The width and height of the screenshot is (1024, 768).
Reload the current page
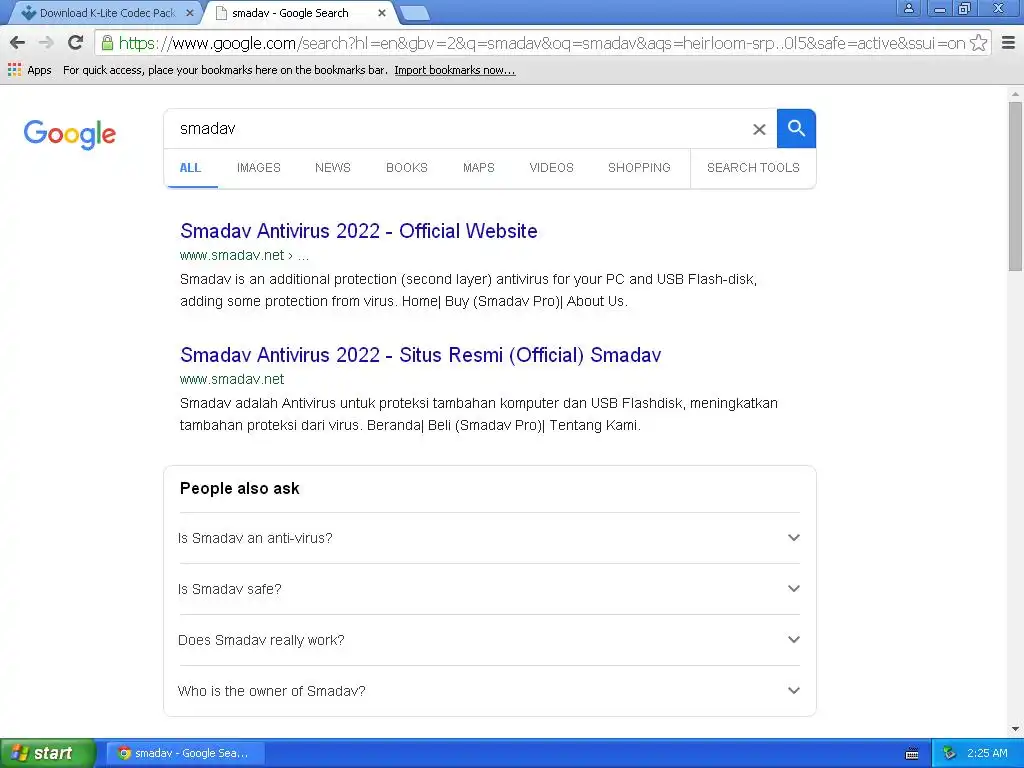tap(76, 43)
